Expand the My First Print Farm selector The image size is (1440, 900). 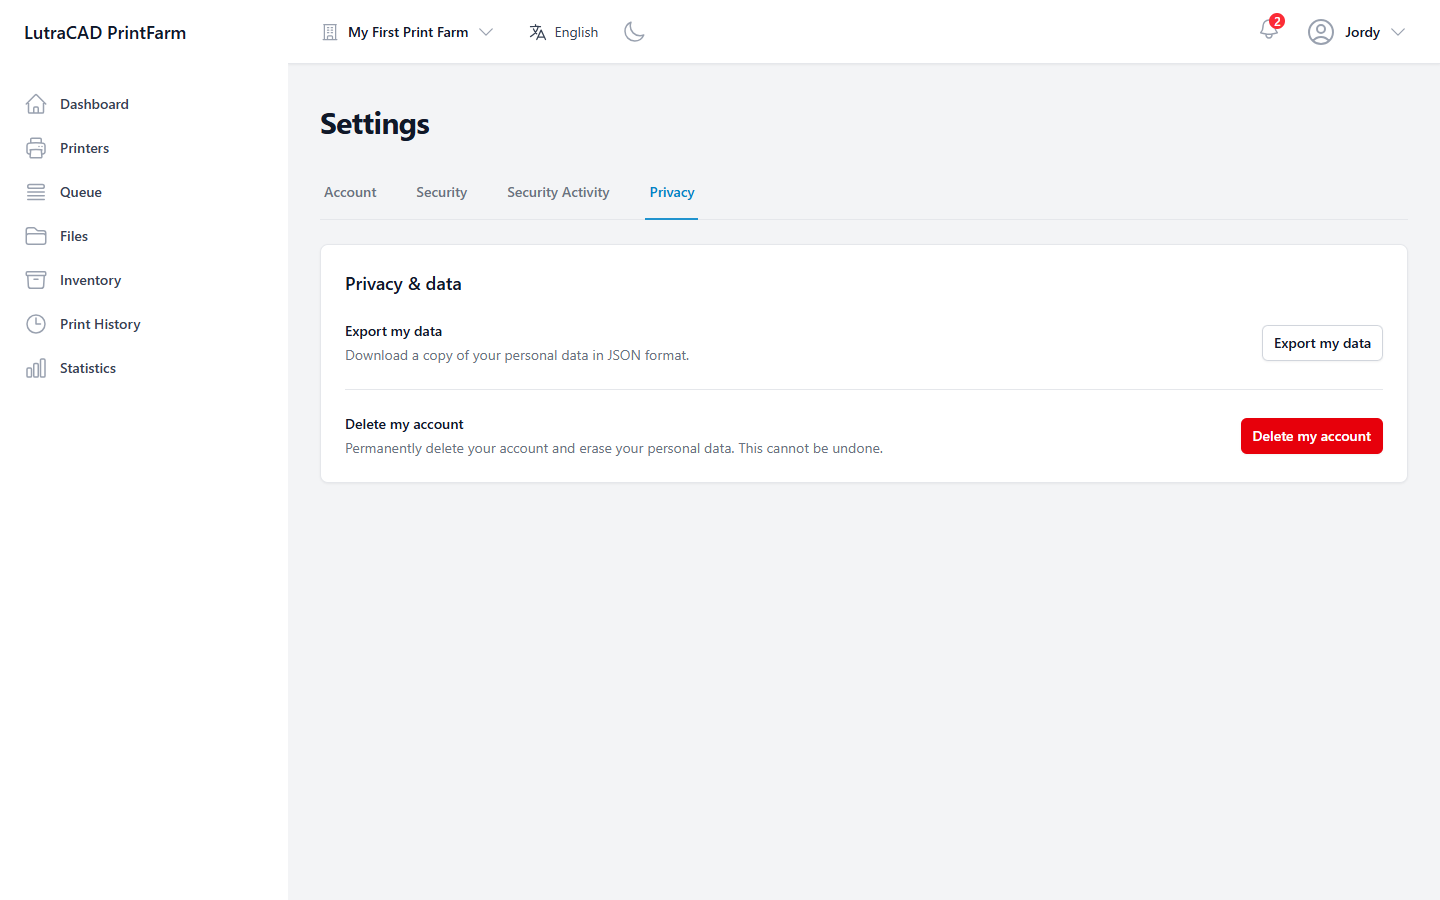(408, 32)
